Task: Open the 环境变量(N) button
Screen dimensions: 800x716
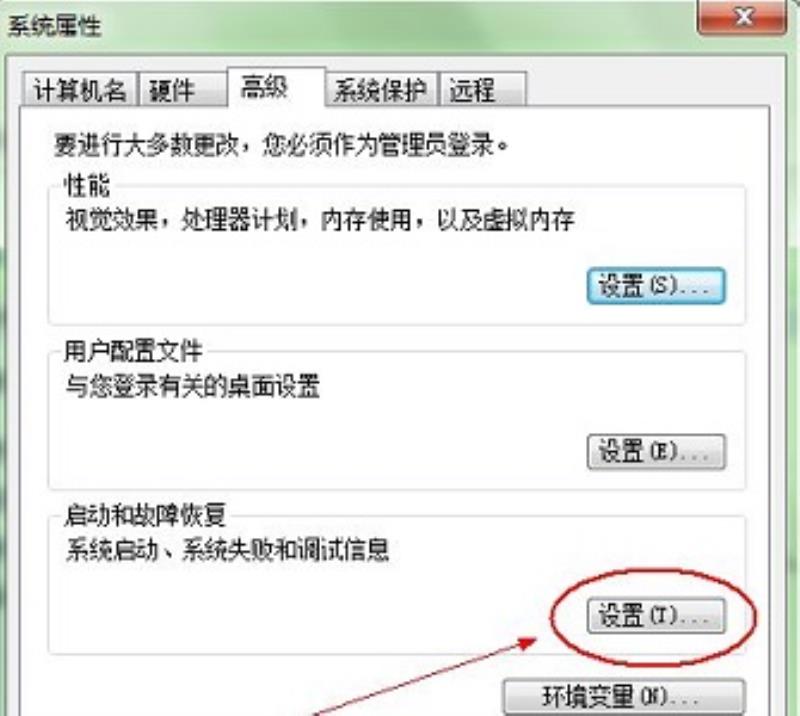Action: pos(624,697)
